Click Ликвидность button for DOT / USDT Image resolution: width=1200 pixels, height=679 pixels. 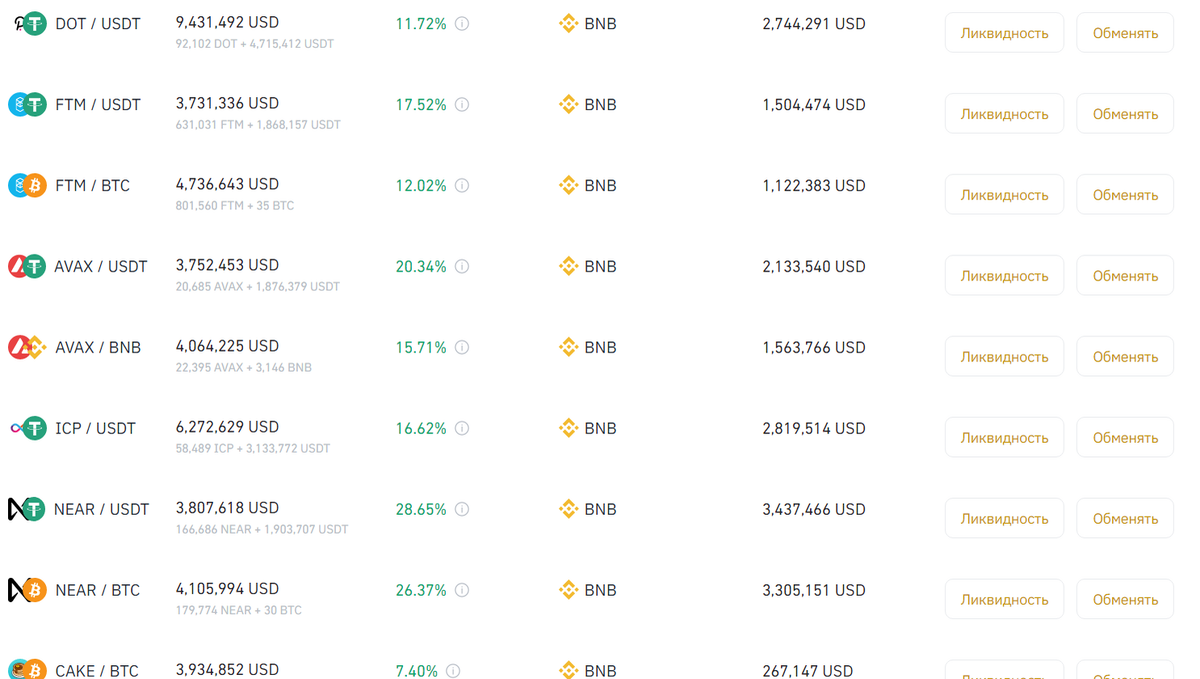(x=1004, y=33)
